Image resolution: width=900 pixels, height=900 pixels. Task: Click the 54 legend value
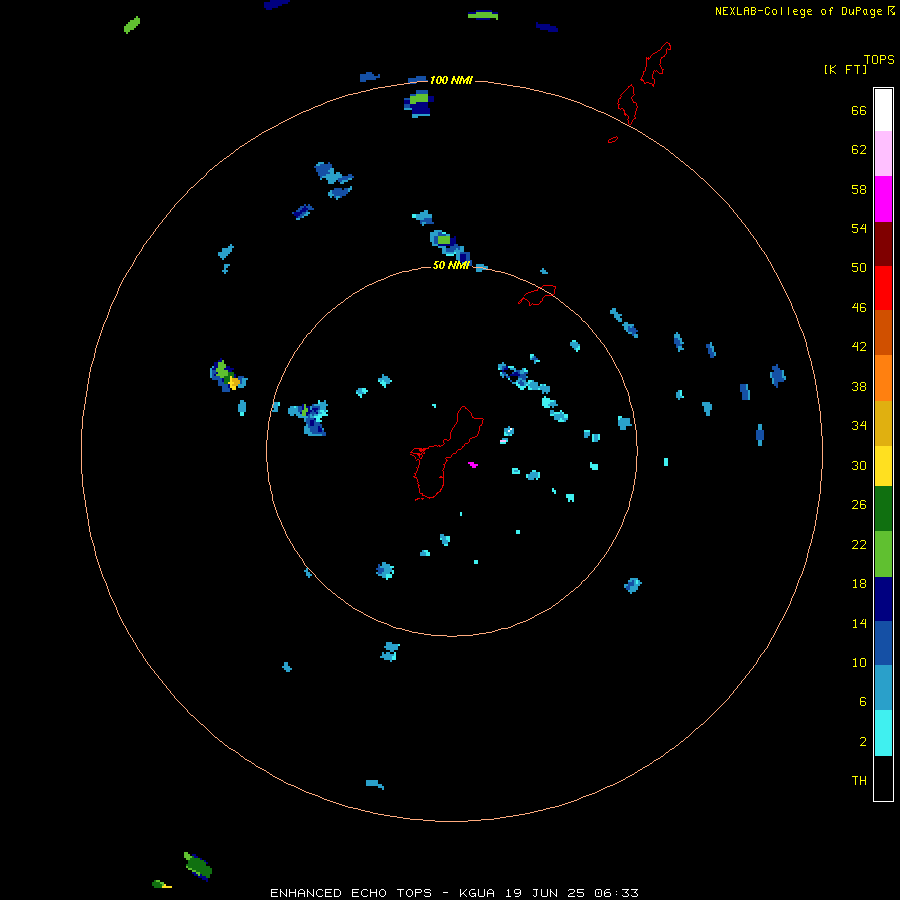(859, 228)
